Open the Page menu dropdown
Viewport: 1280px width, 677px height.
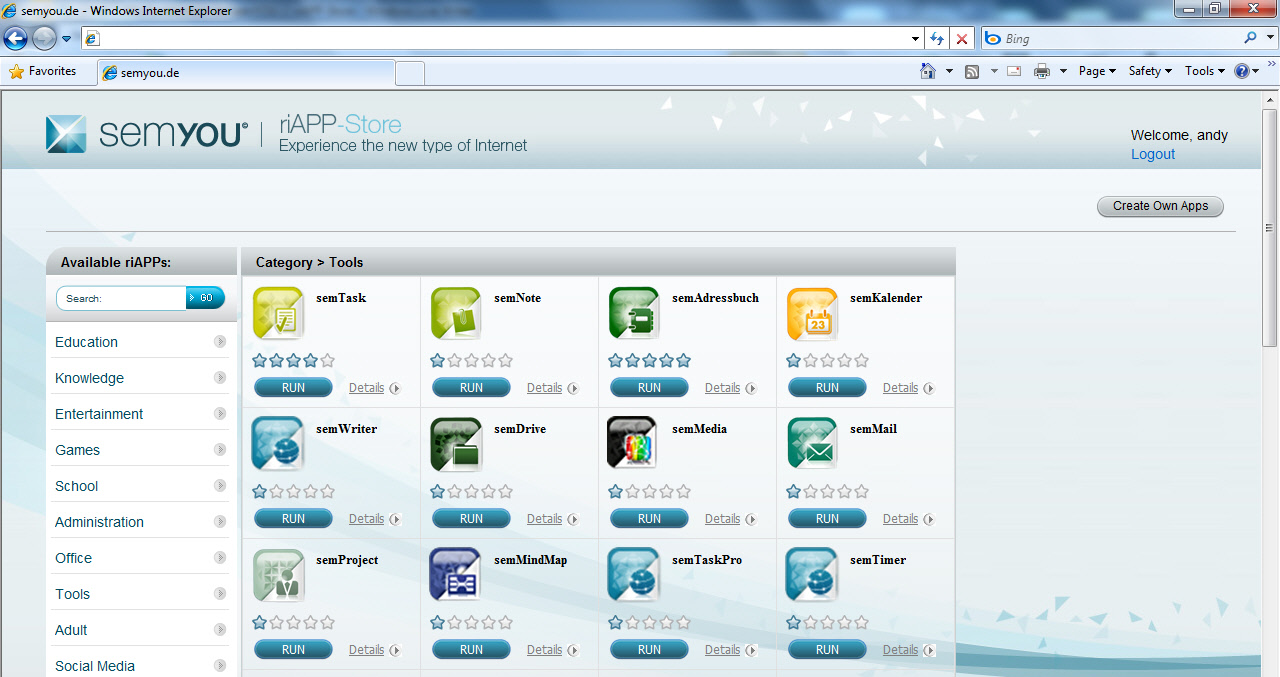coord(1097,71)
